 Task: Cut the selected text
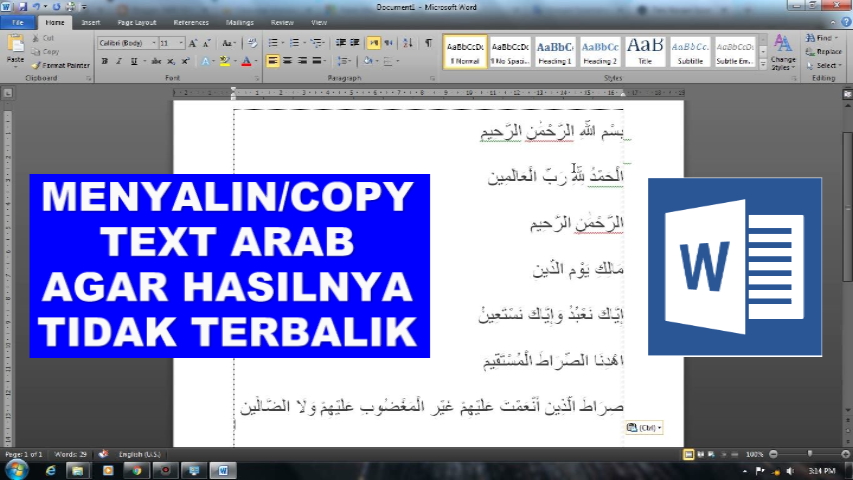click(43, 38)
